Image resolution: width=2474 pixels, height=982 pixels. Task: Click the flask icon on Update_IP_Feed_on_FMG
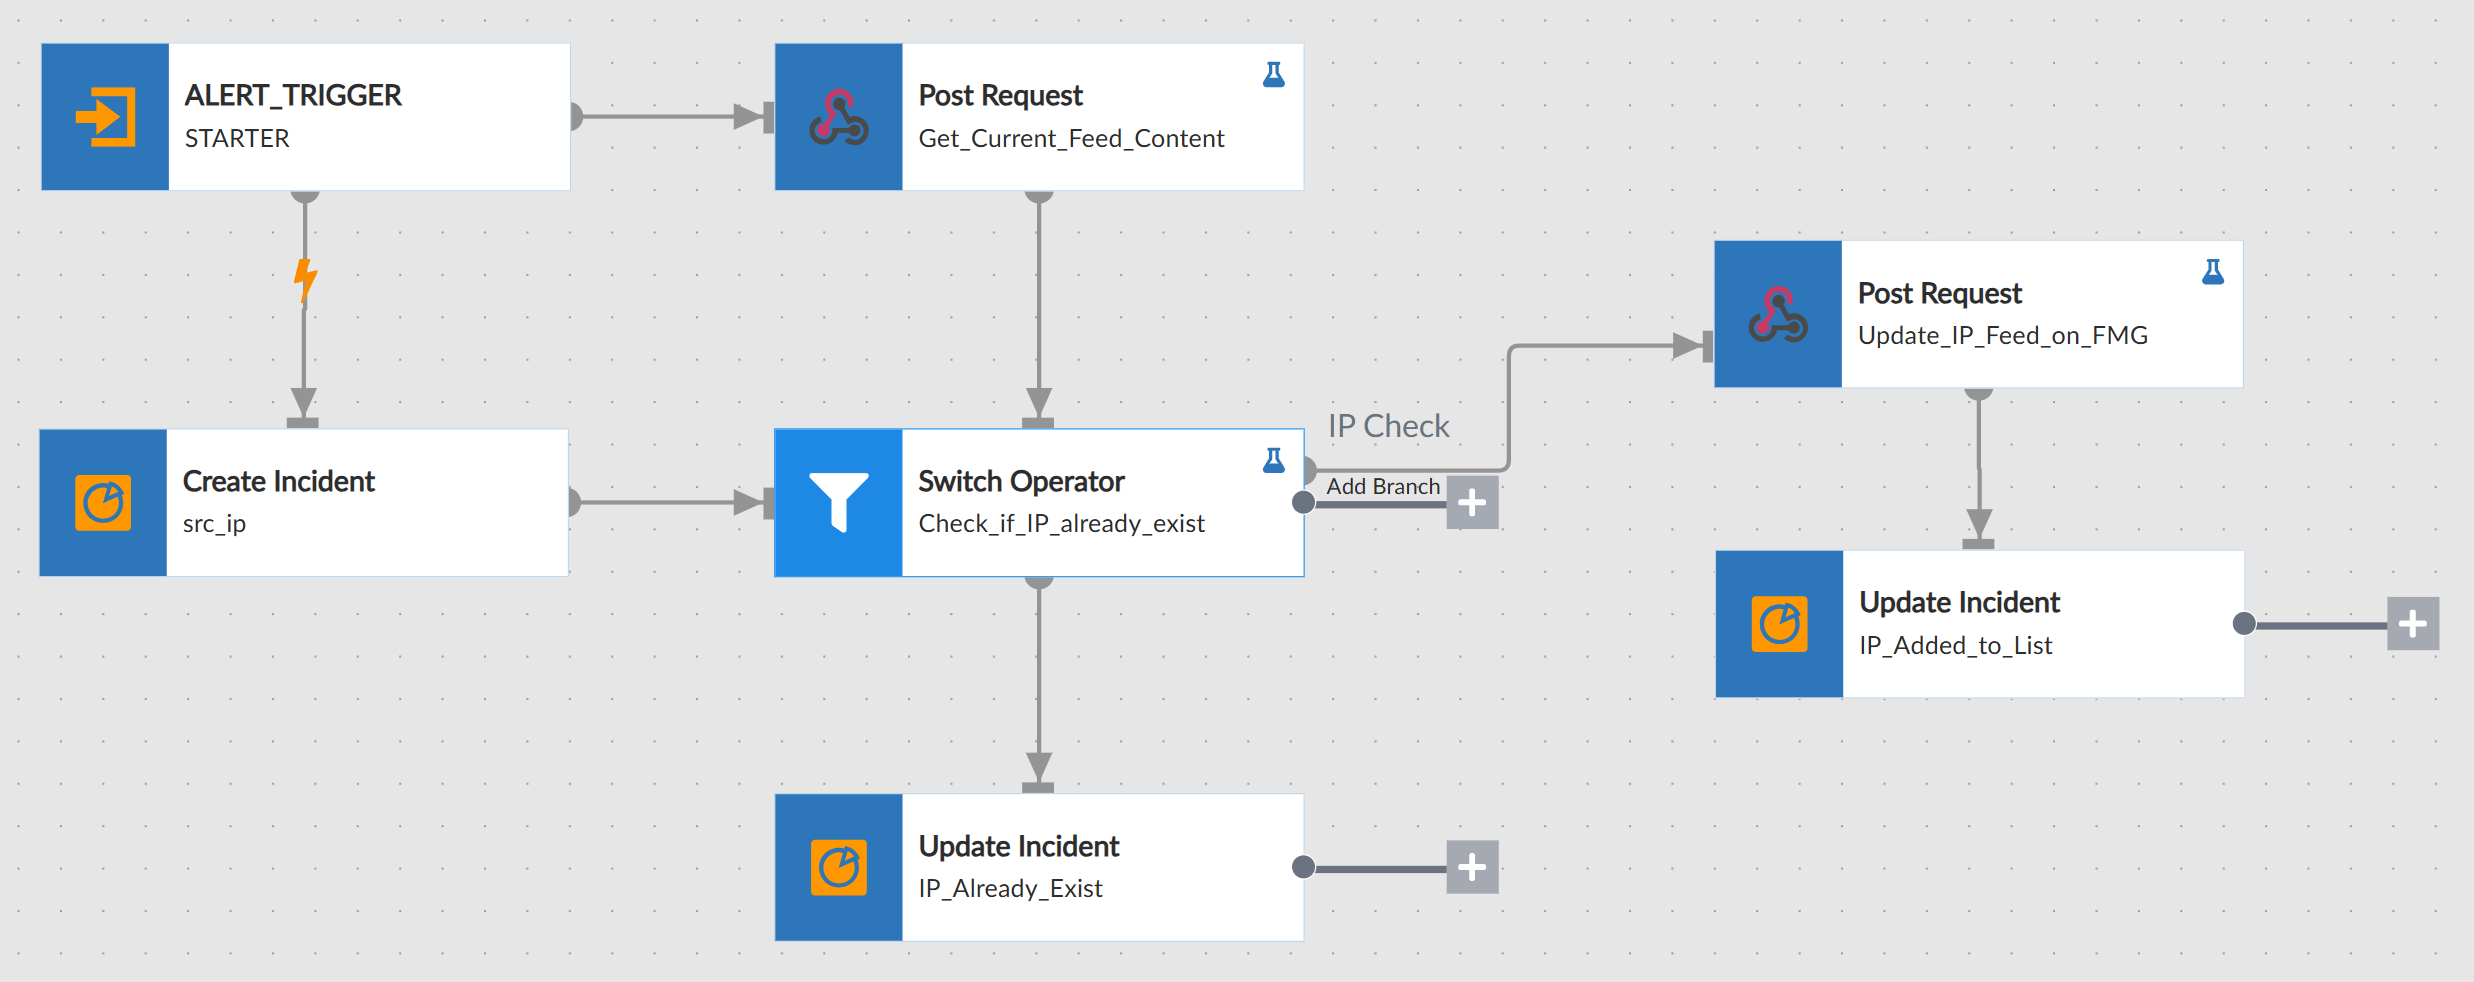[x=2213, y=272]
